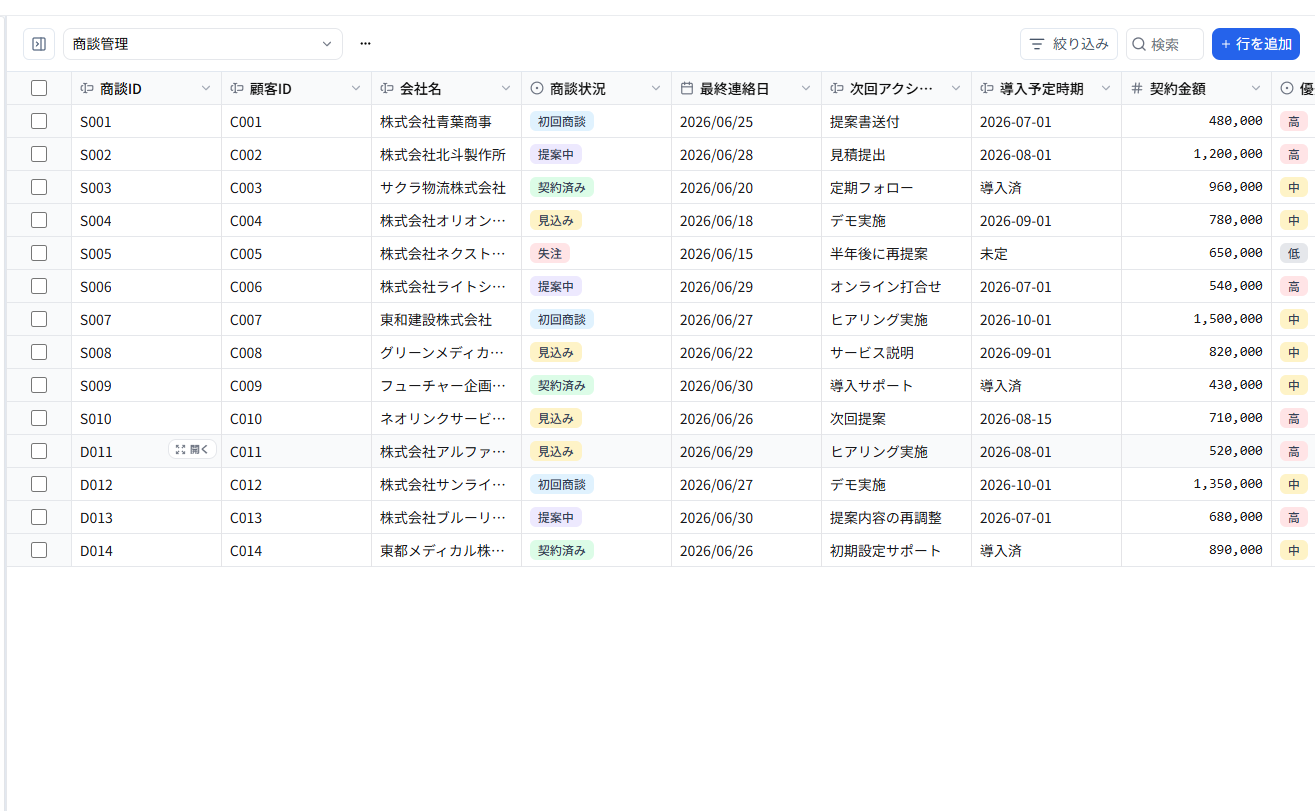
Task: Click the 未定 cell in row S005
Action: point(1046,254)
